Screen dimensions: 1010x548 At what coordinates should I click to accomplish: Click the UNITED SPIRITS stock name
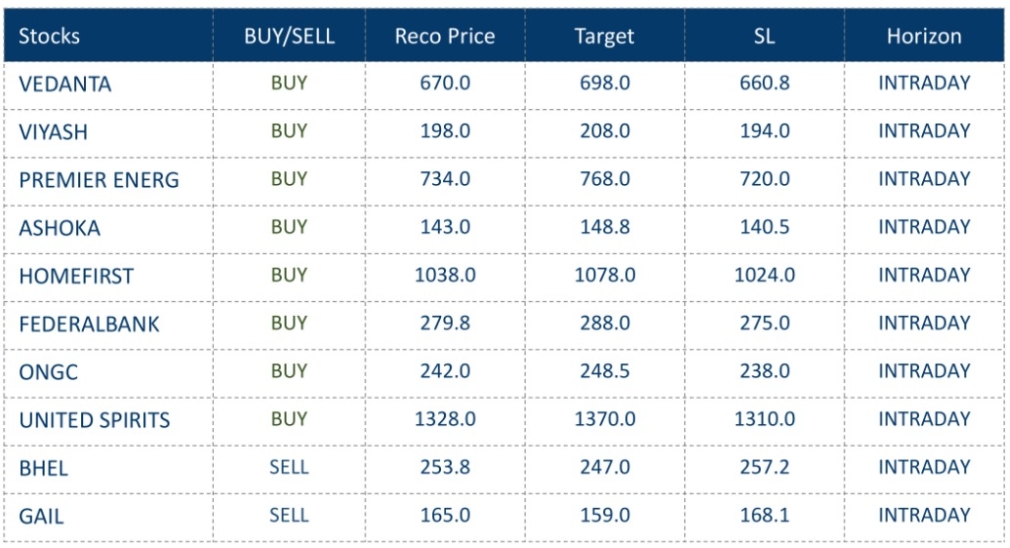(94, 420)
